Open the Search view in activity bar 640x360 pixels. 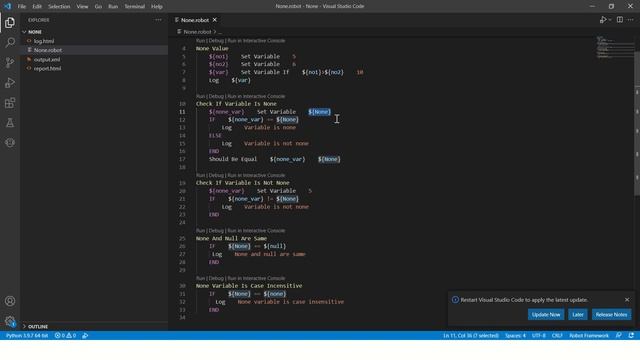pyautogui.click(x=10, y=42)
